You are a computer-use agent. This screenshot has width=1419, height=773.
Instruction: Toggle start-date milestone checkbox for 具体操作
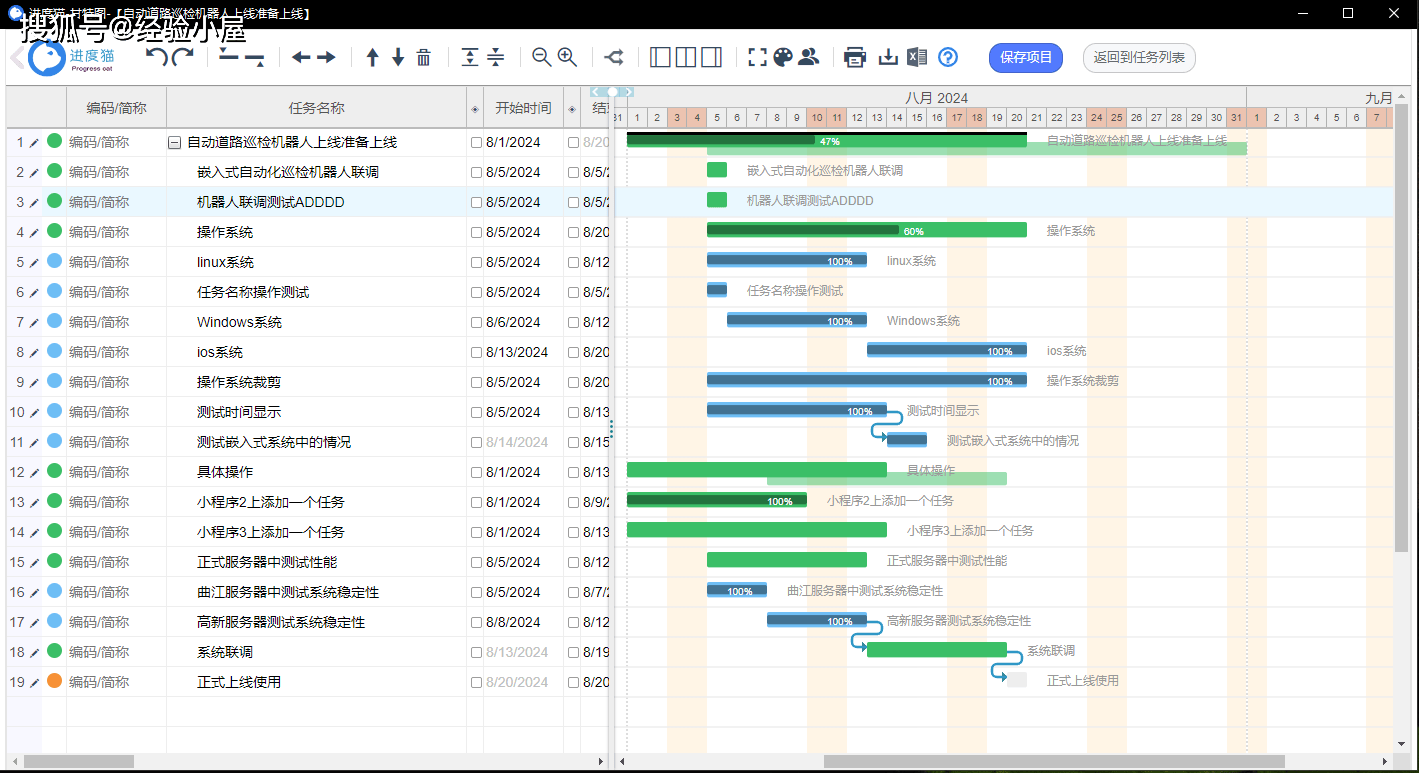click(476, 472)
